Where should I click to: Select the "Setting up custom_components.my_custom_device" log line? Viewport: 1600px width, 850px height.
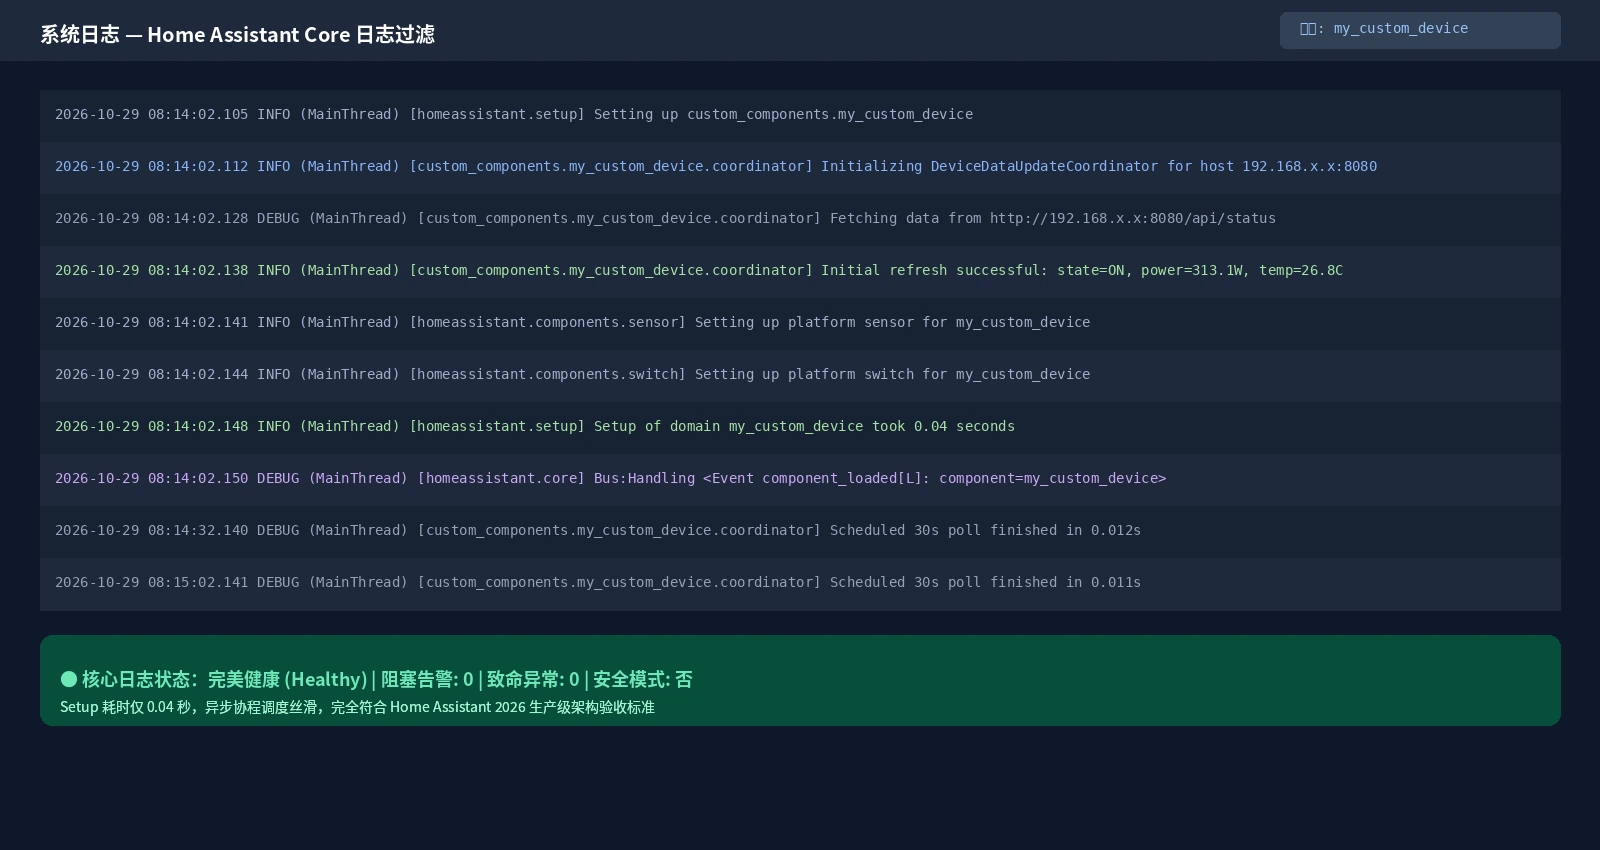pos(800,115)
